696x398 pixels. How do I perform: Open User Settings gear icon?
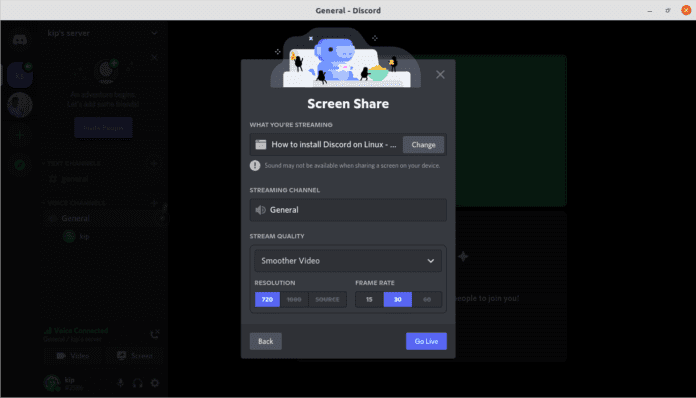click(x=154, y=383)
